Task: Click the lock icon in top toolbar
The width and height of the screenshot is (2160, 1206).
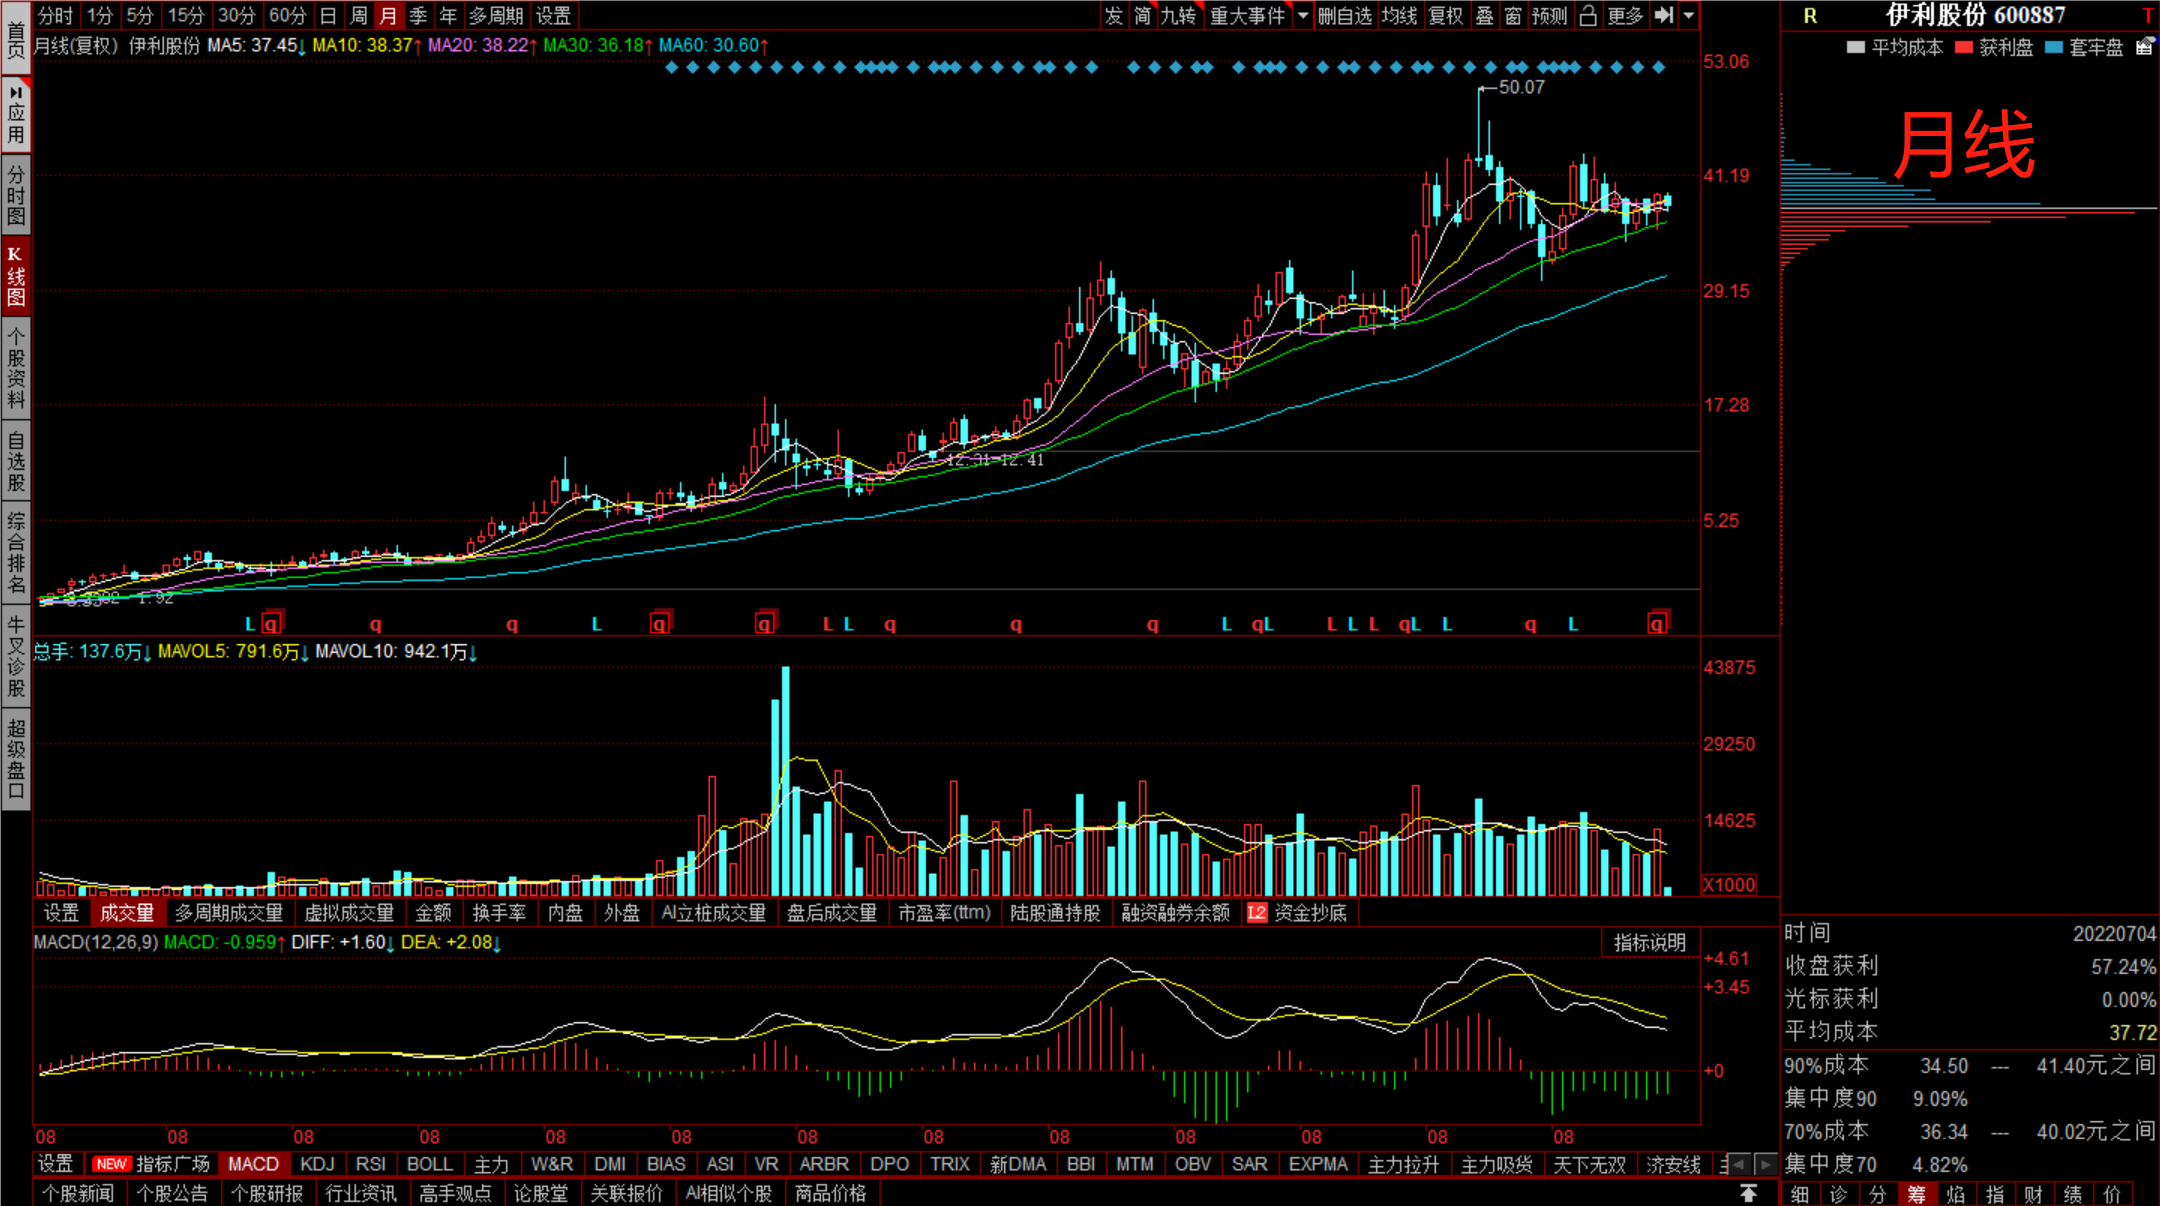Action: [x=1588, y=15]
